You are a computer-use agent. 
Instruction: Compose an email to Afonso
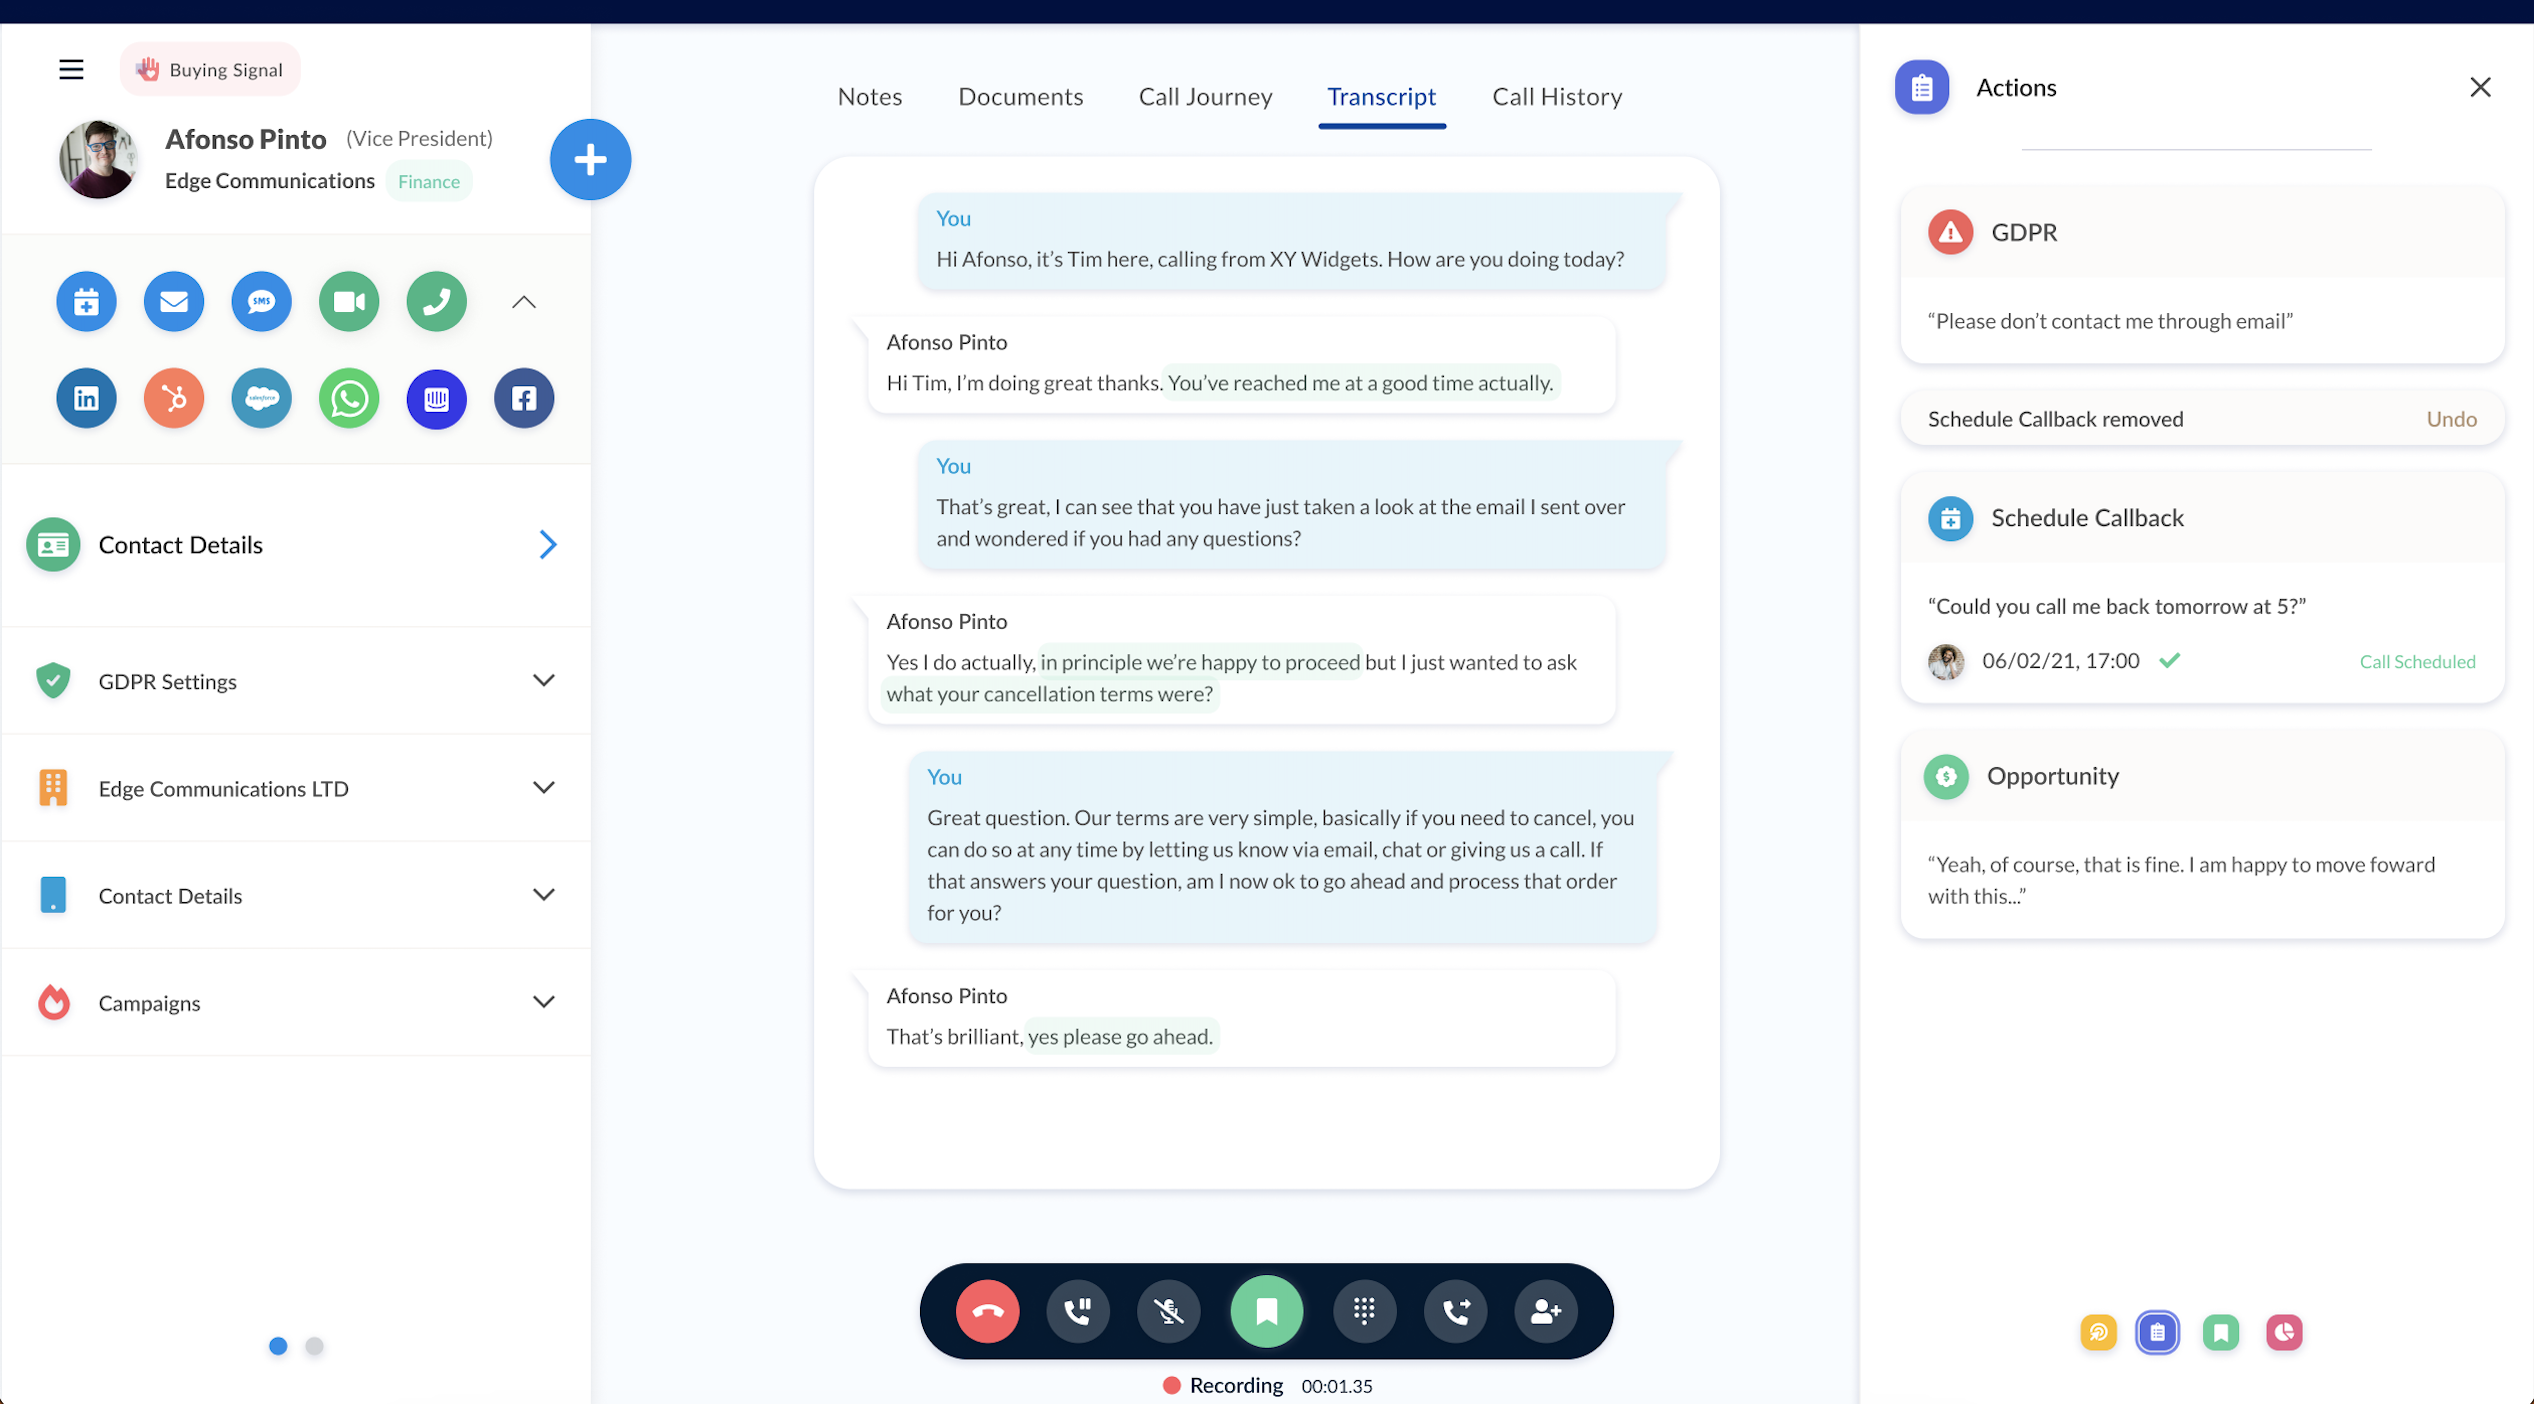(x=174, y=301)
